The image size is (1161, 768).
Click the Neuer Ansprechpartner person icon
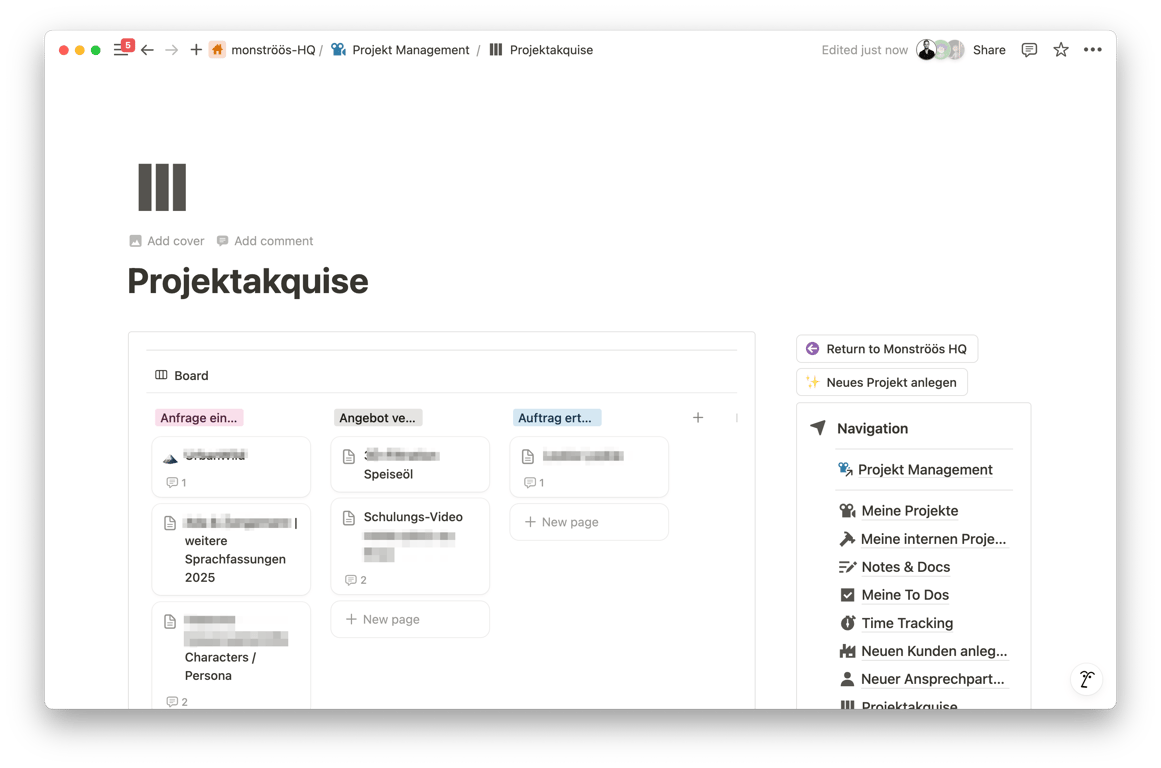tap(846, 679)
